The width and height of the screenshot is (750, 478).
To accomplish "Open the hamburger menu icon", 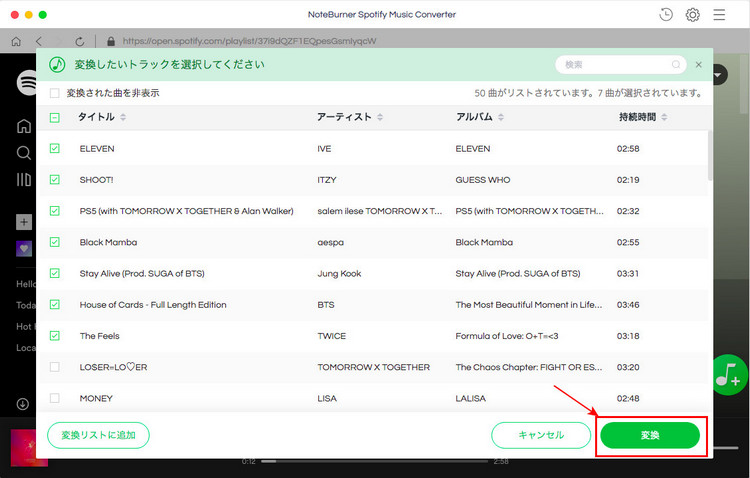I will pos(719,15).
